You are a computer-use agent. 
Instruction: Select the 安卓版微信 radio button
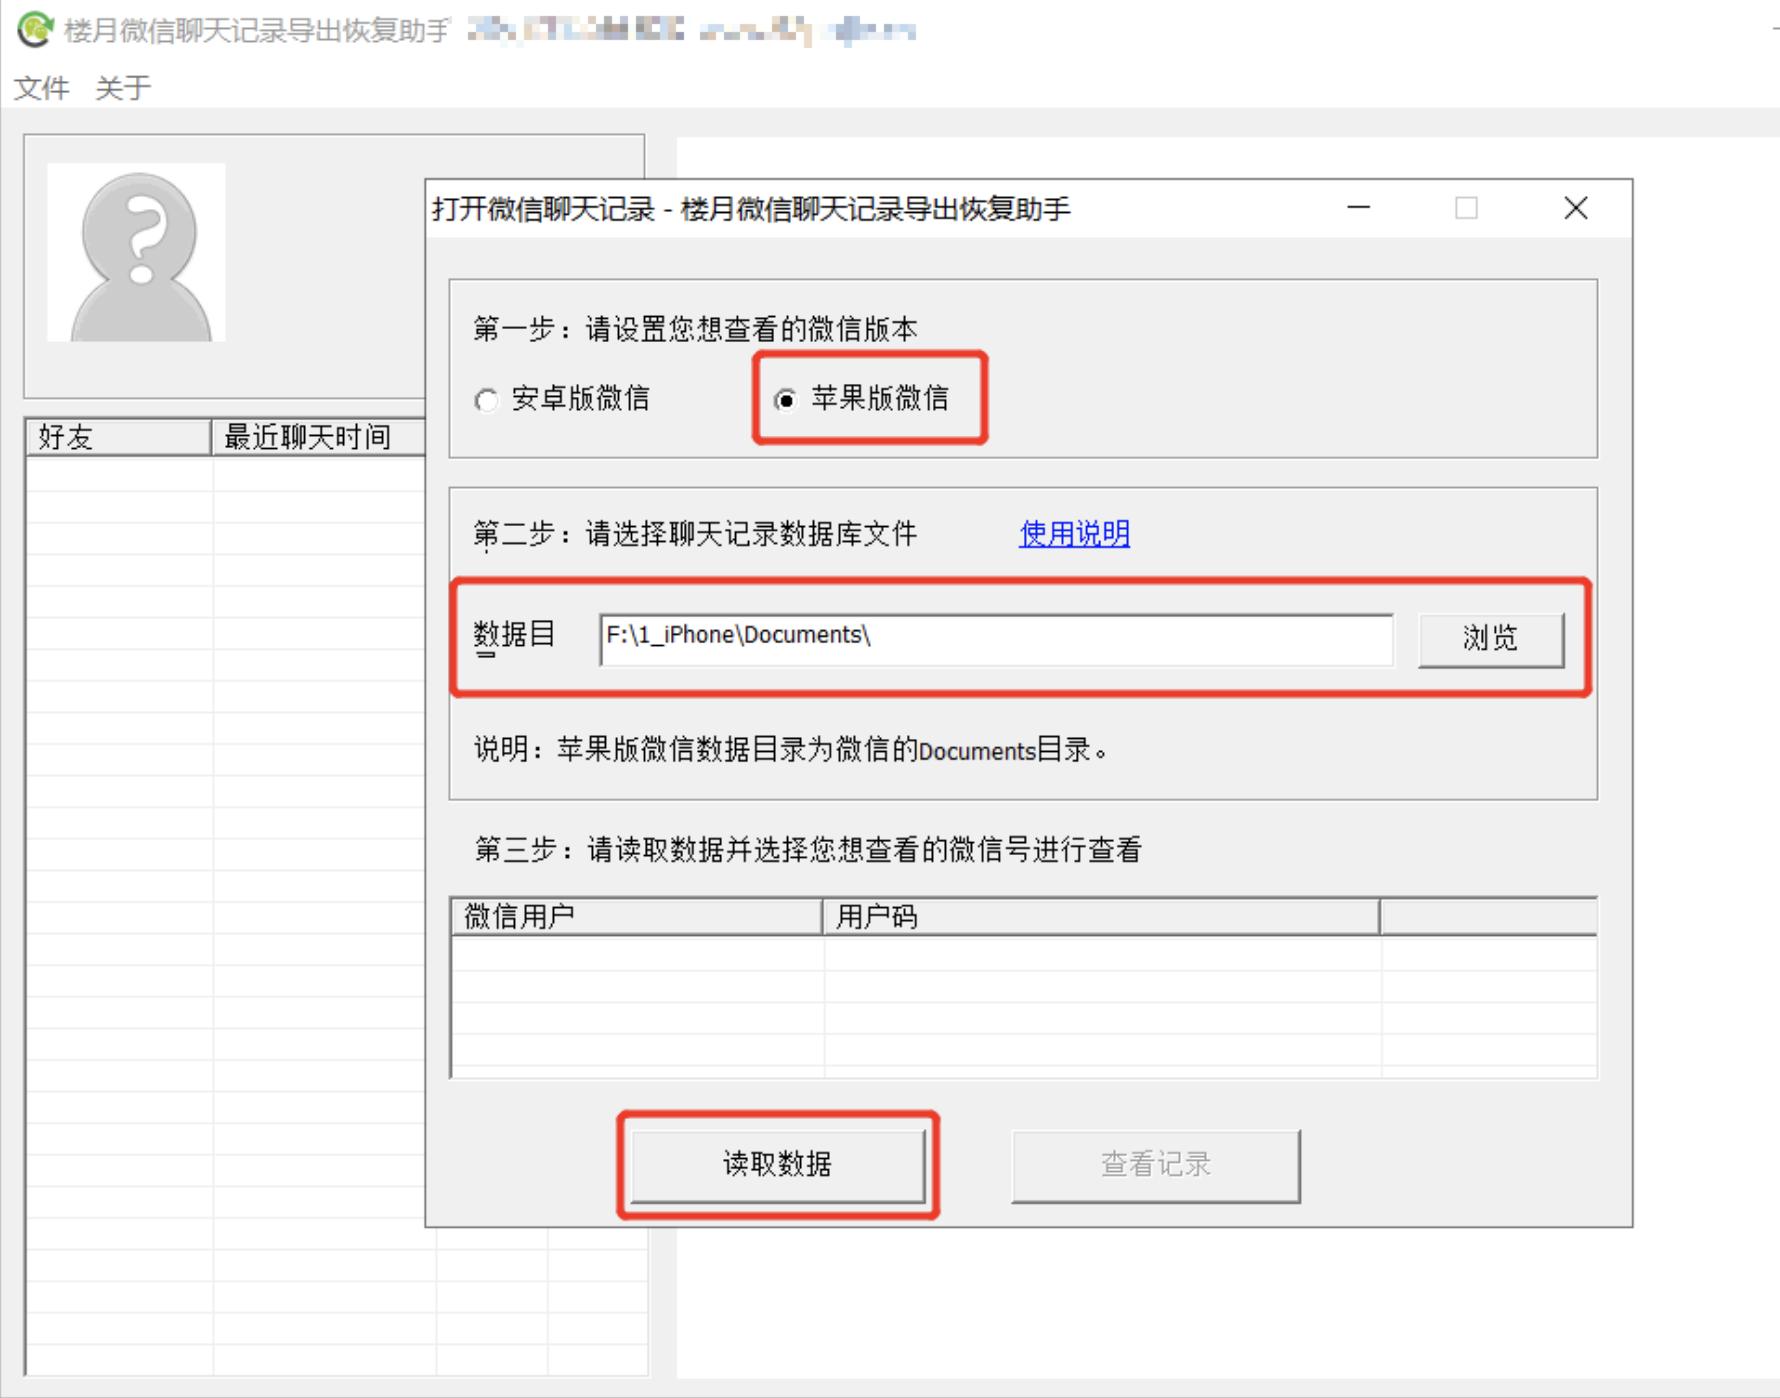coord(487,399)
